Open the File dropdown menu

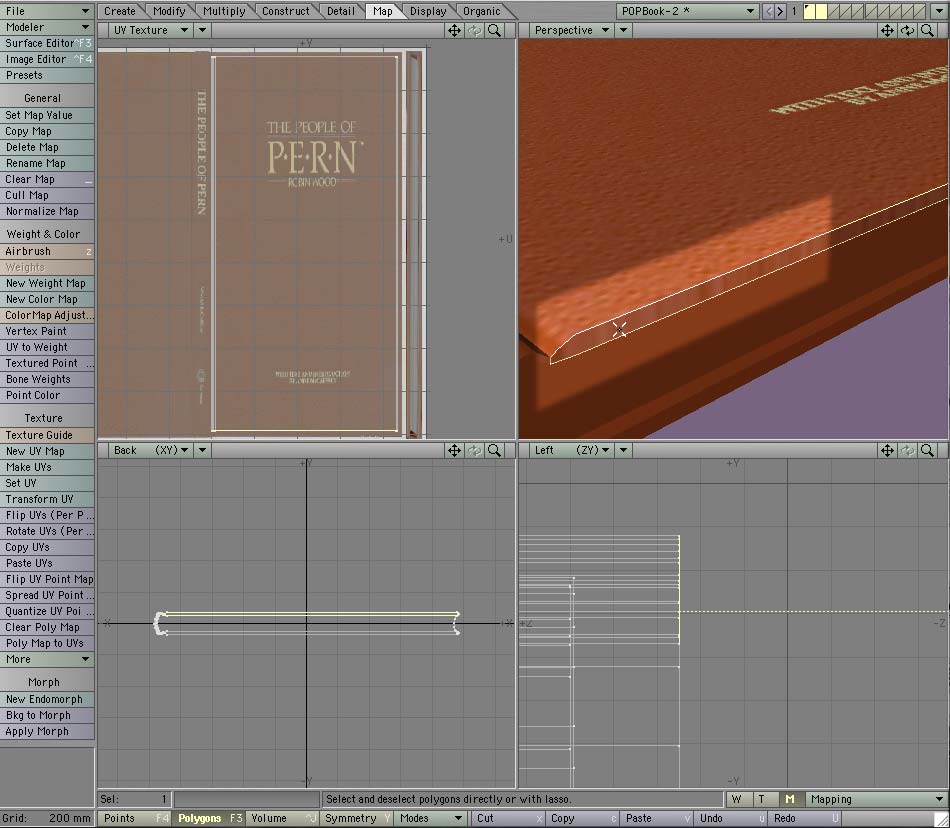click(47, 11)
